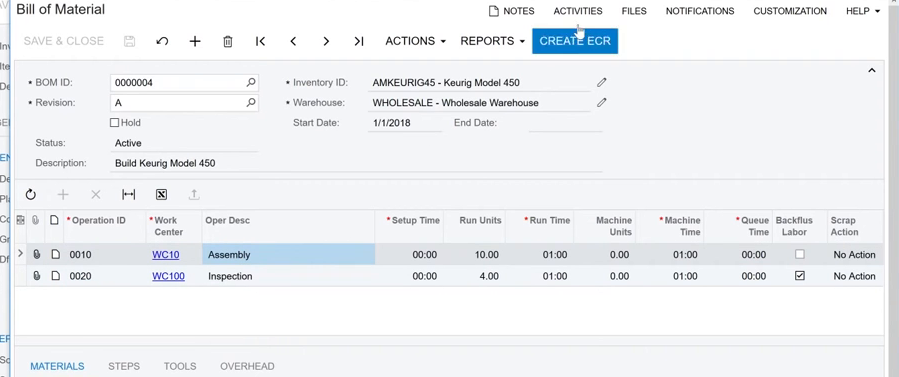Click grid upload arrow icon
Screen dimensions: 899x377
(194, 195)
